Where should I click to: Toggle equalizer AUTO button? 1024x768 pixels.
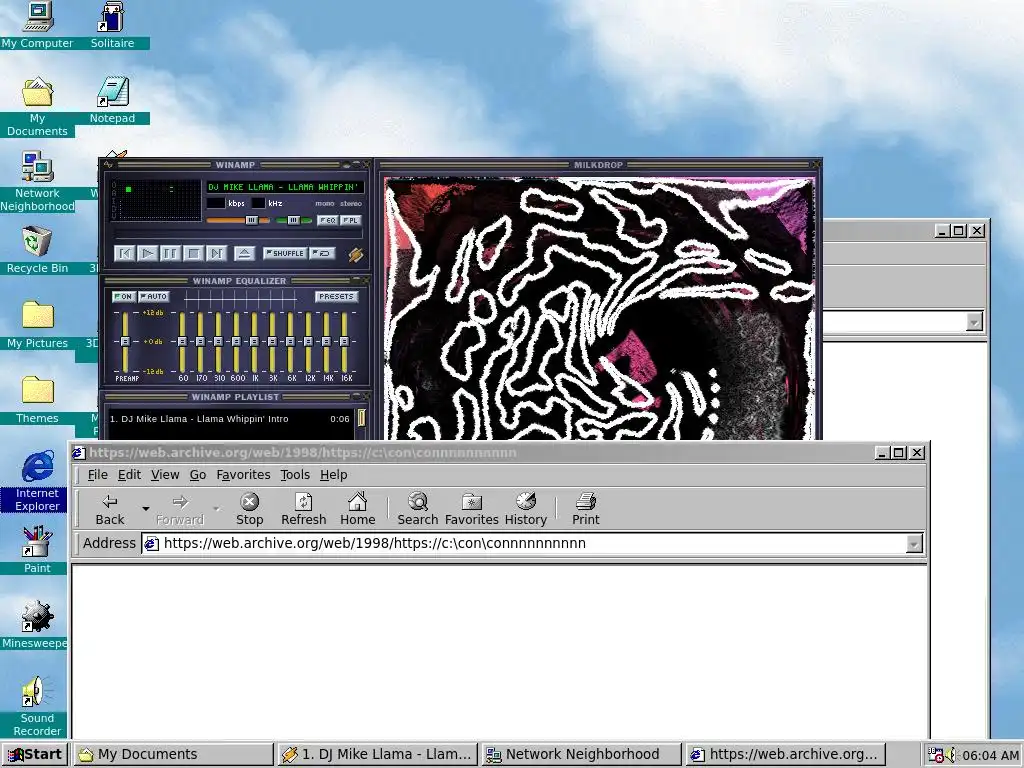point(154,296)
